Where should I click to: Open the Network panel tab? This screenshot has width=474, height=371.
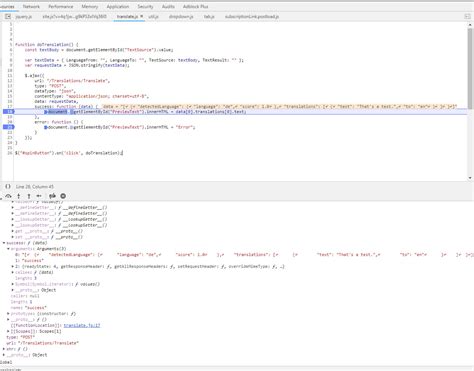point(31,7)
